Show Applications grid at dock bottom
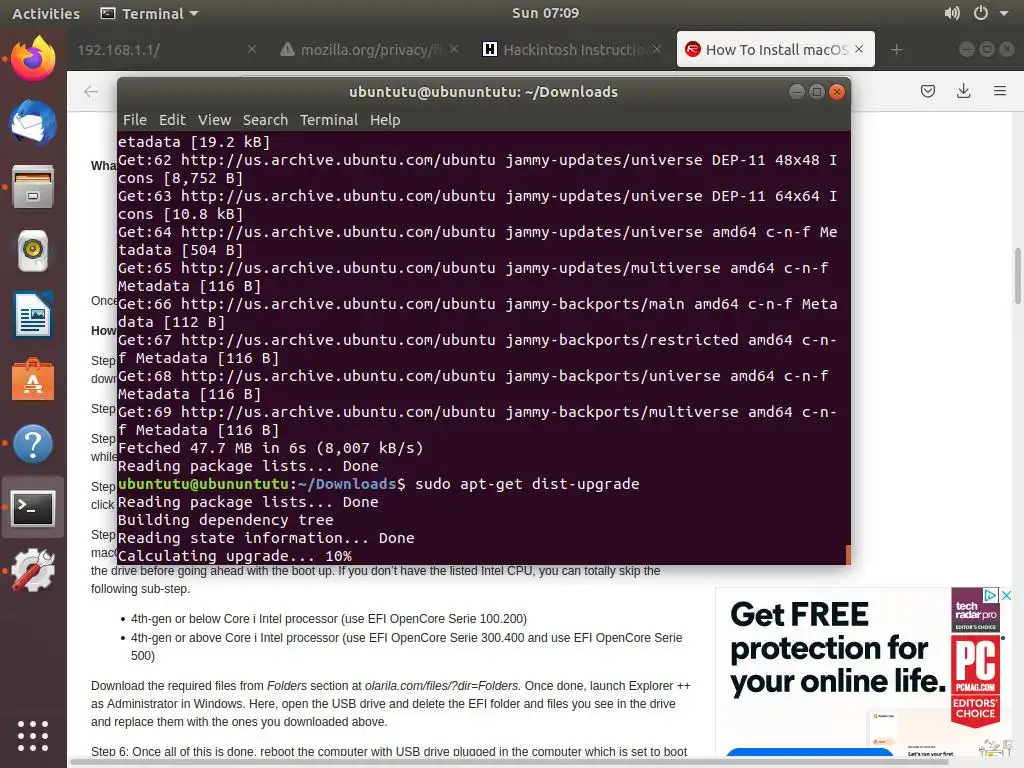1024x768 pixels. coord(33,736)
